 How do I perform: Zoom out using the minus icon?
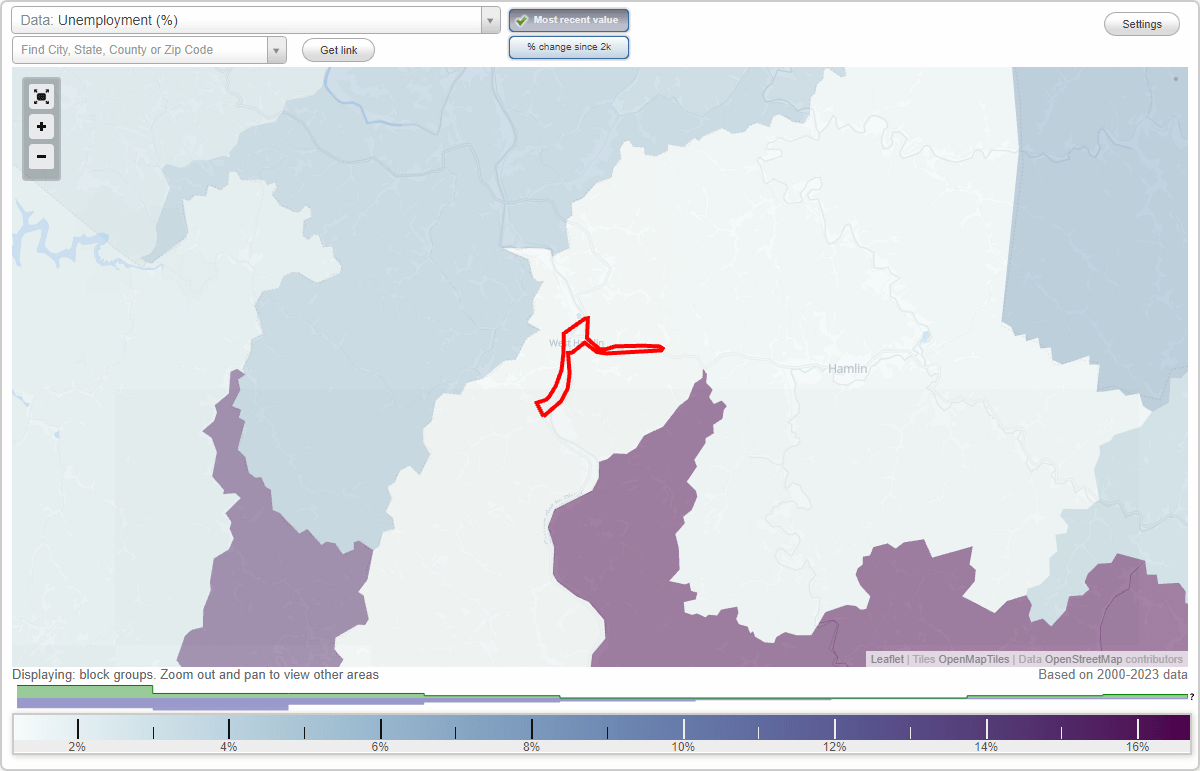tap(41, 157)
